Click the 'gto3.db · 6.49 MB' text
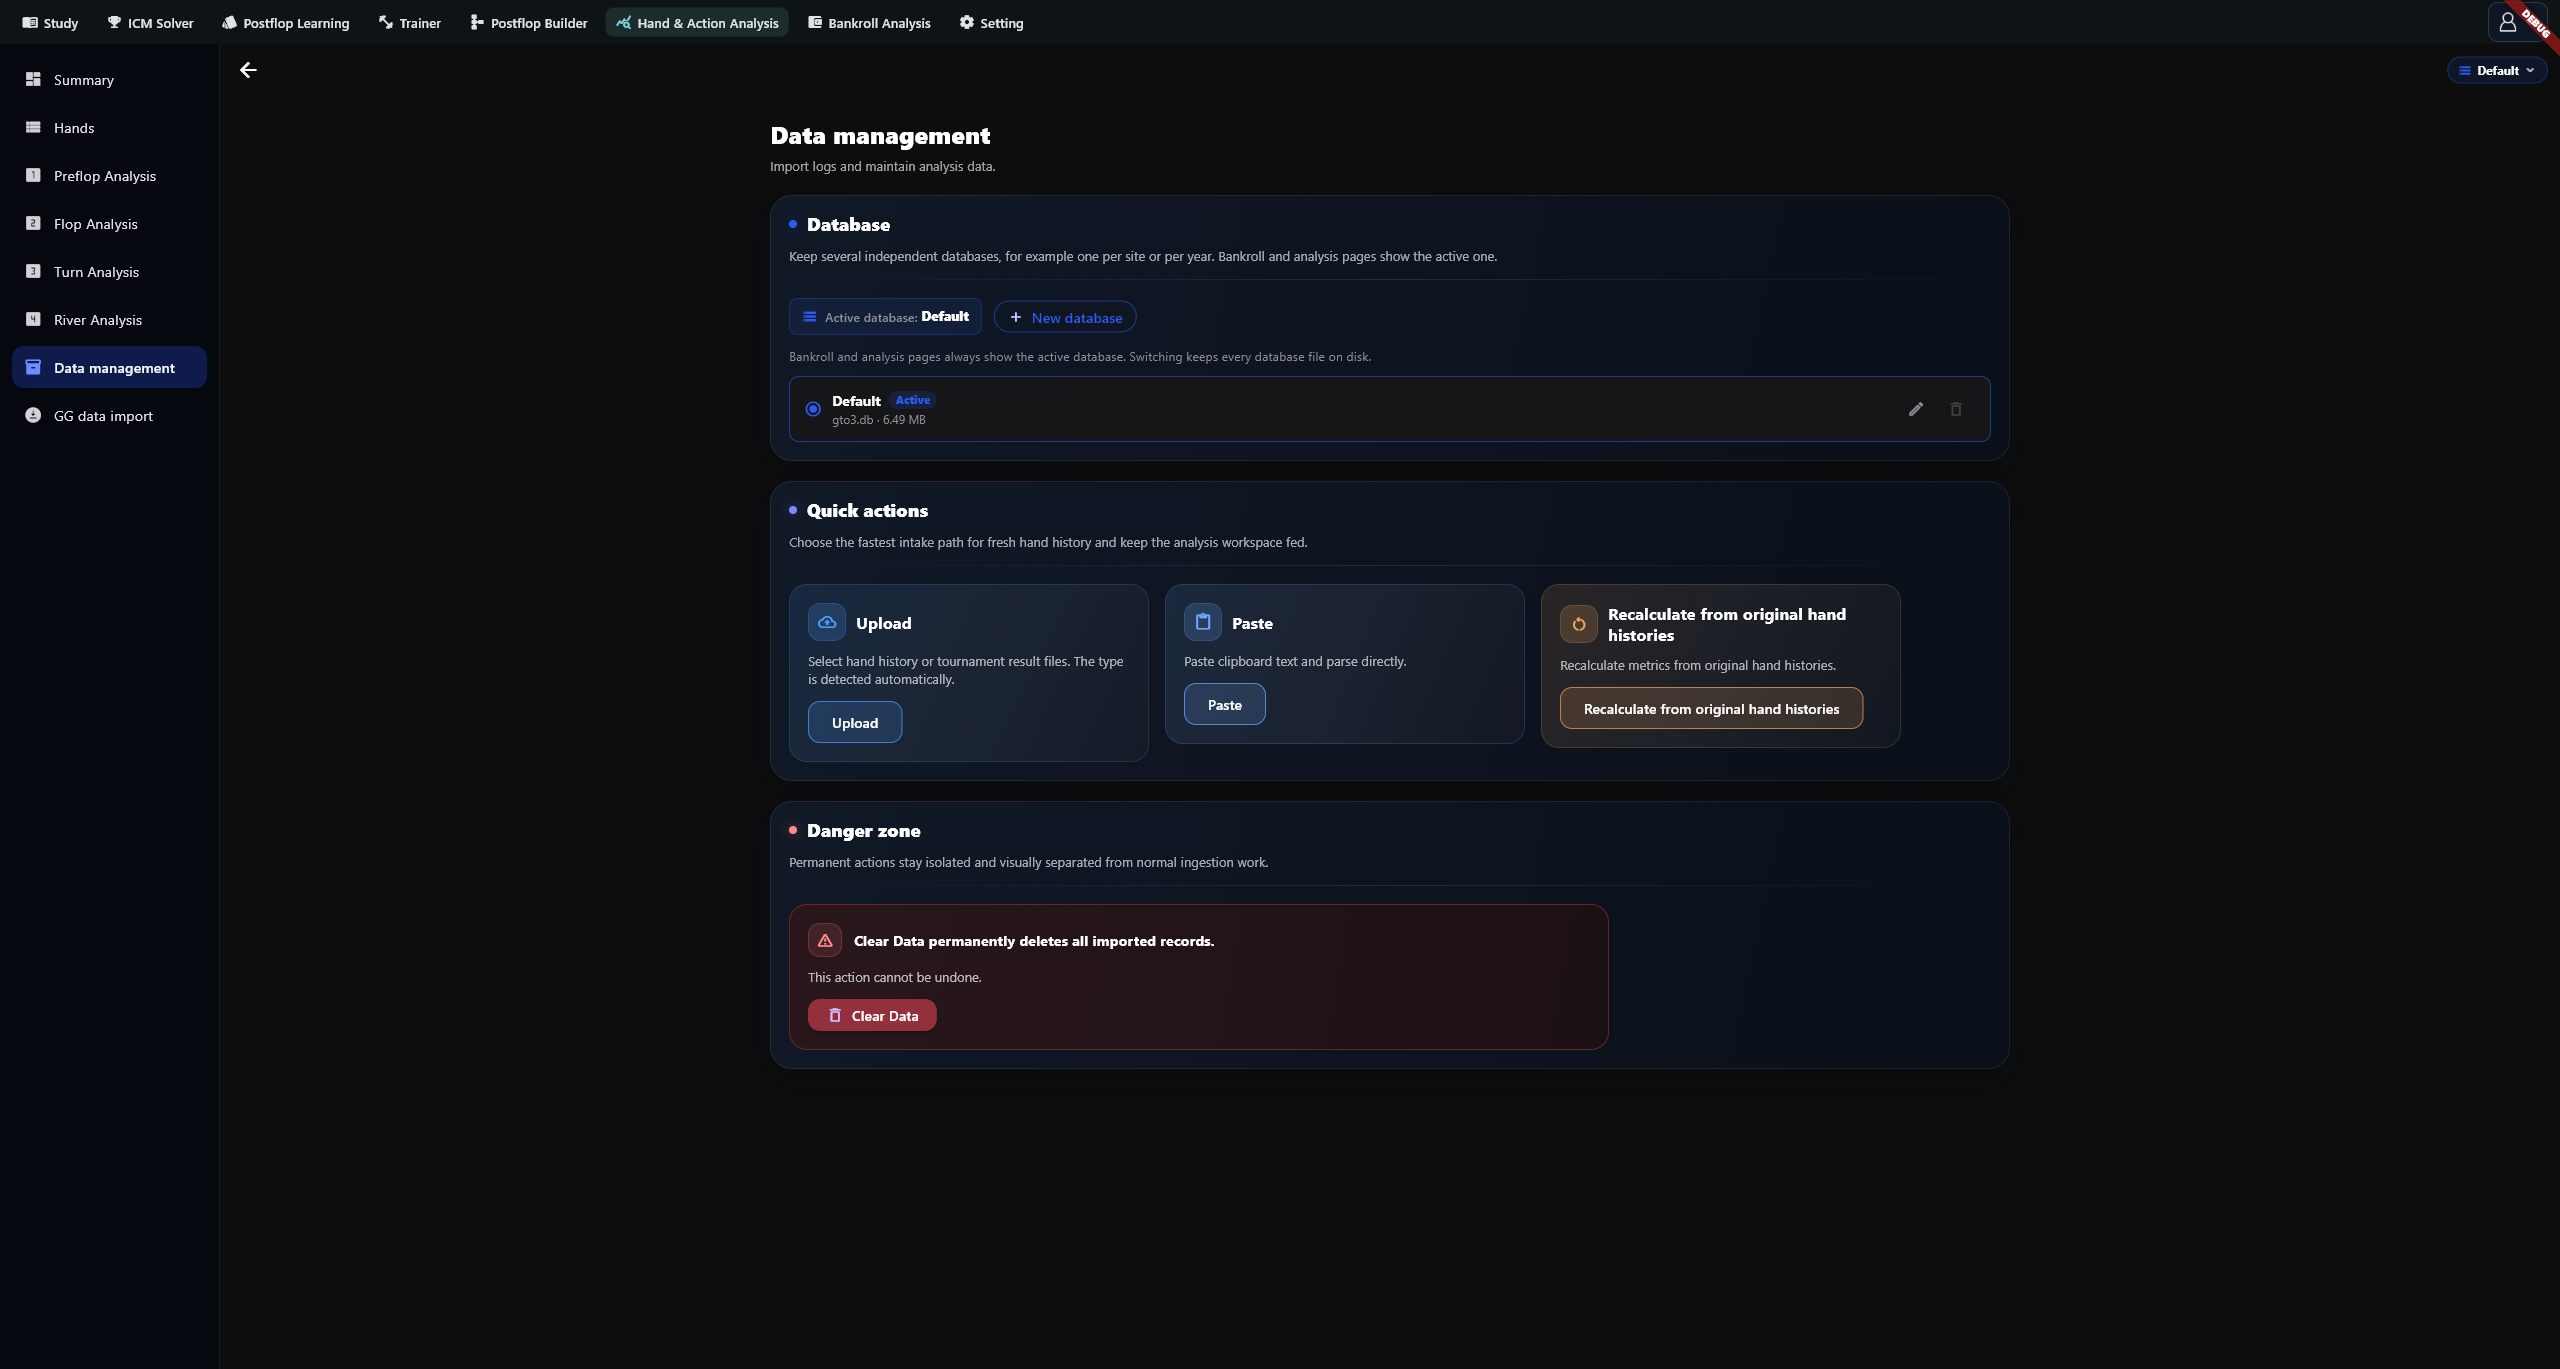 (x=879, y=420)
